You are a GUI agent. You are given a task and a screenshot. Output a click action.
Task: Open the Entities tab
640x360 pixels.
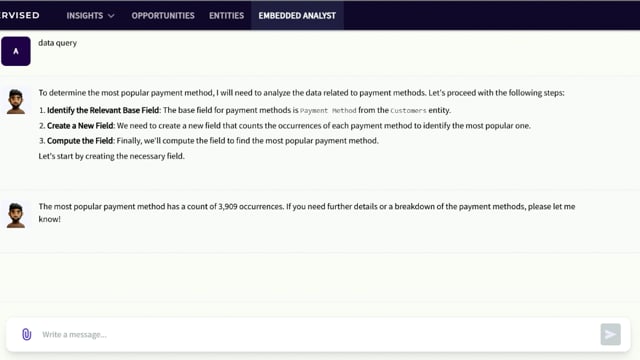227,16
